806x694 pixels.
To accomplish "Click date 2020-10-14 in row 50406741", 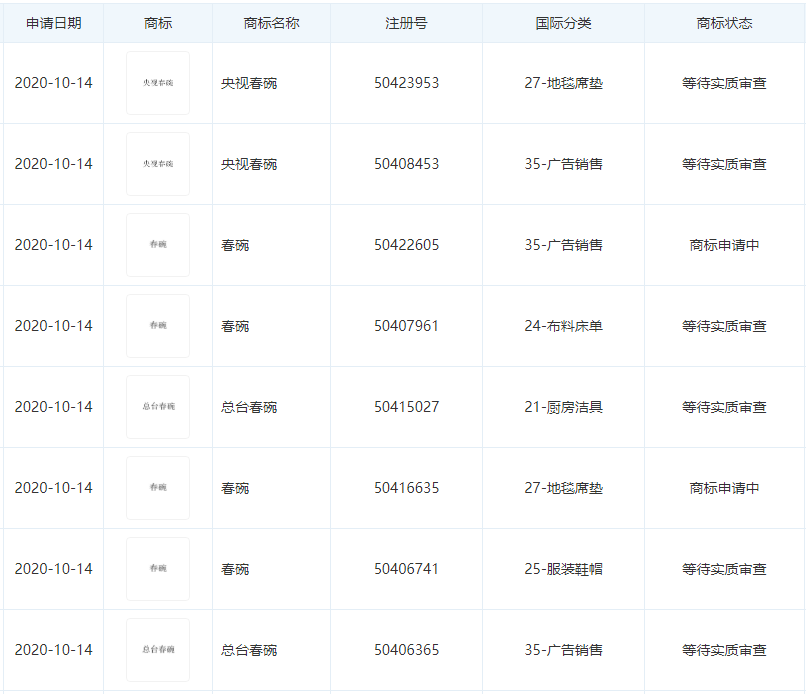I will tap(53, 569).
